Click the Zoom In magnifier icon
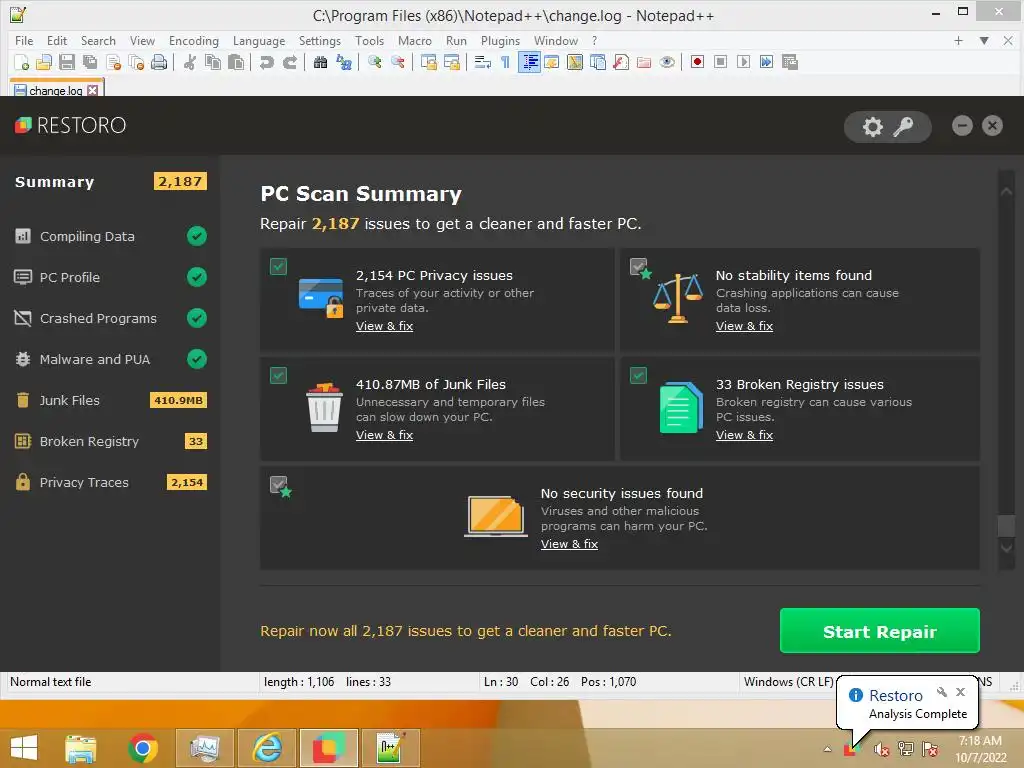Image resolution: width=1024 pixels, height=768 pixels. click(x=374, y=62)
